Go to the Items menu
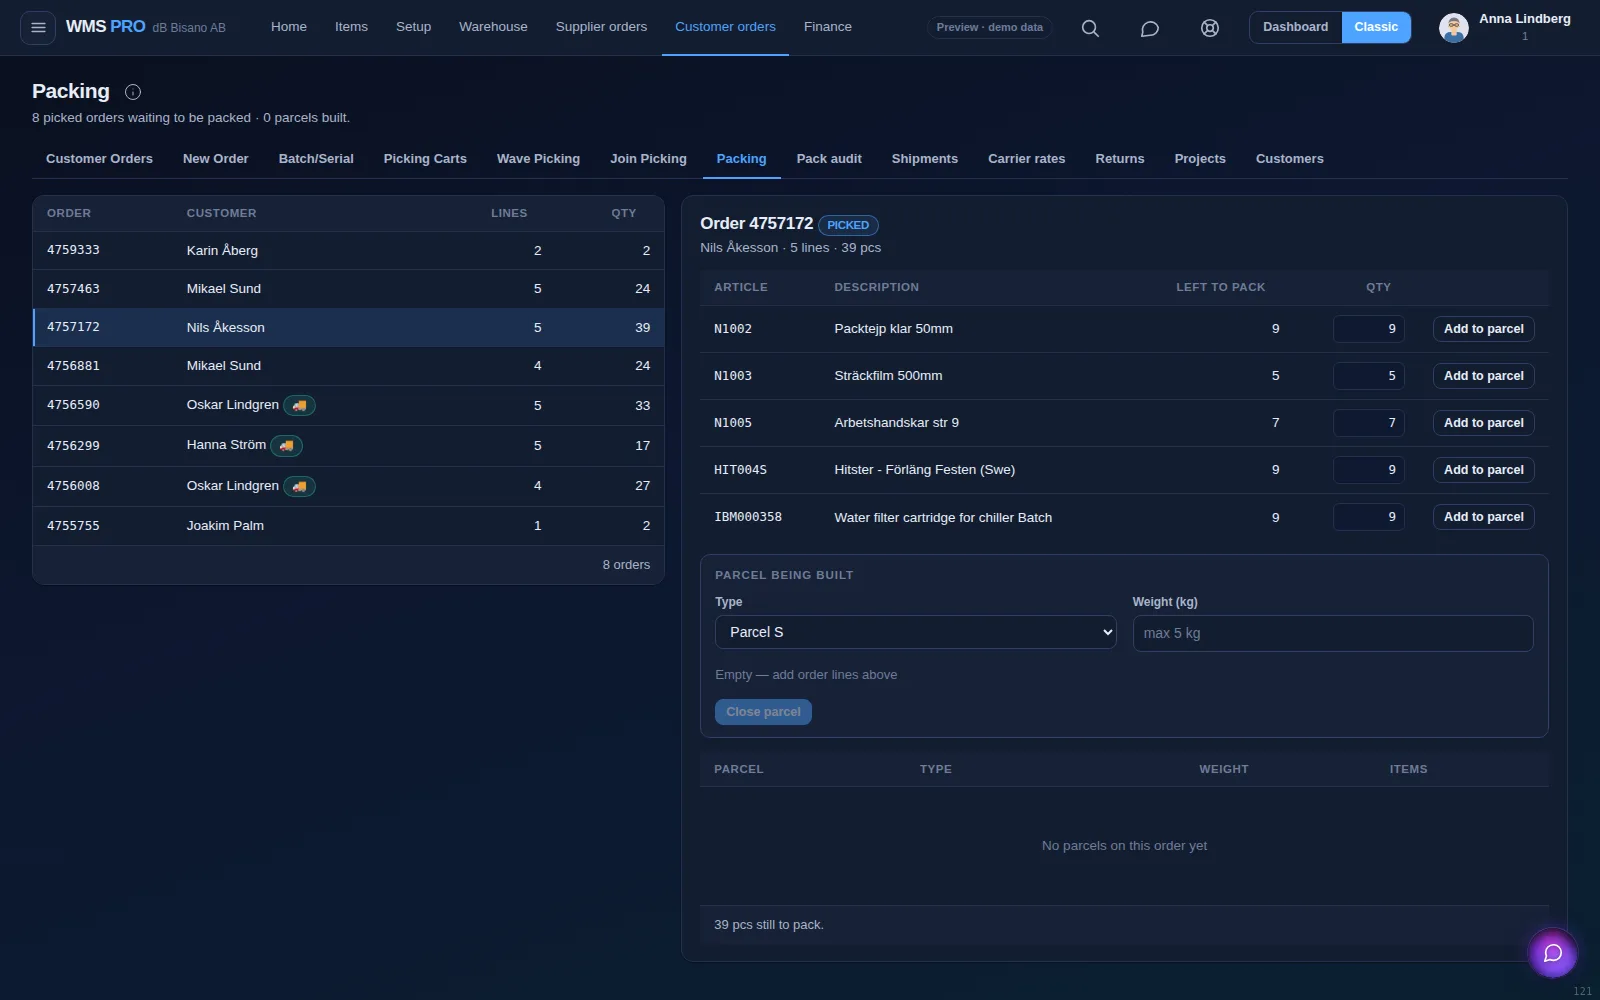The width and height of the screenshot is (1600, 1000). pyautogui.click(x=351, y=27)
